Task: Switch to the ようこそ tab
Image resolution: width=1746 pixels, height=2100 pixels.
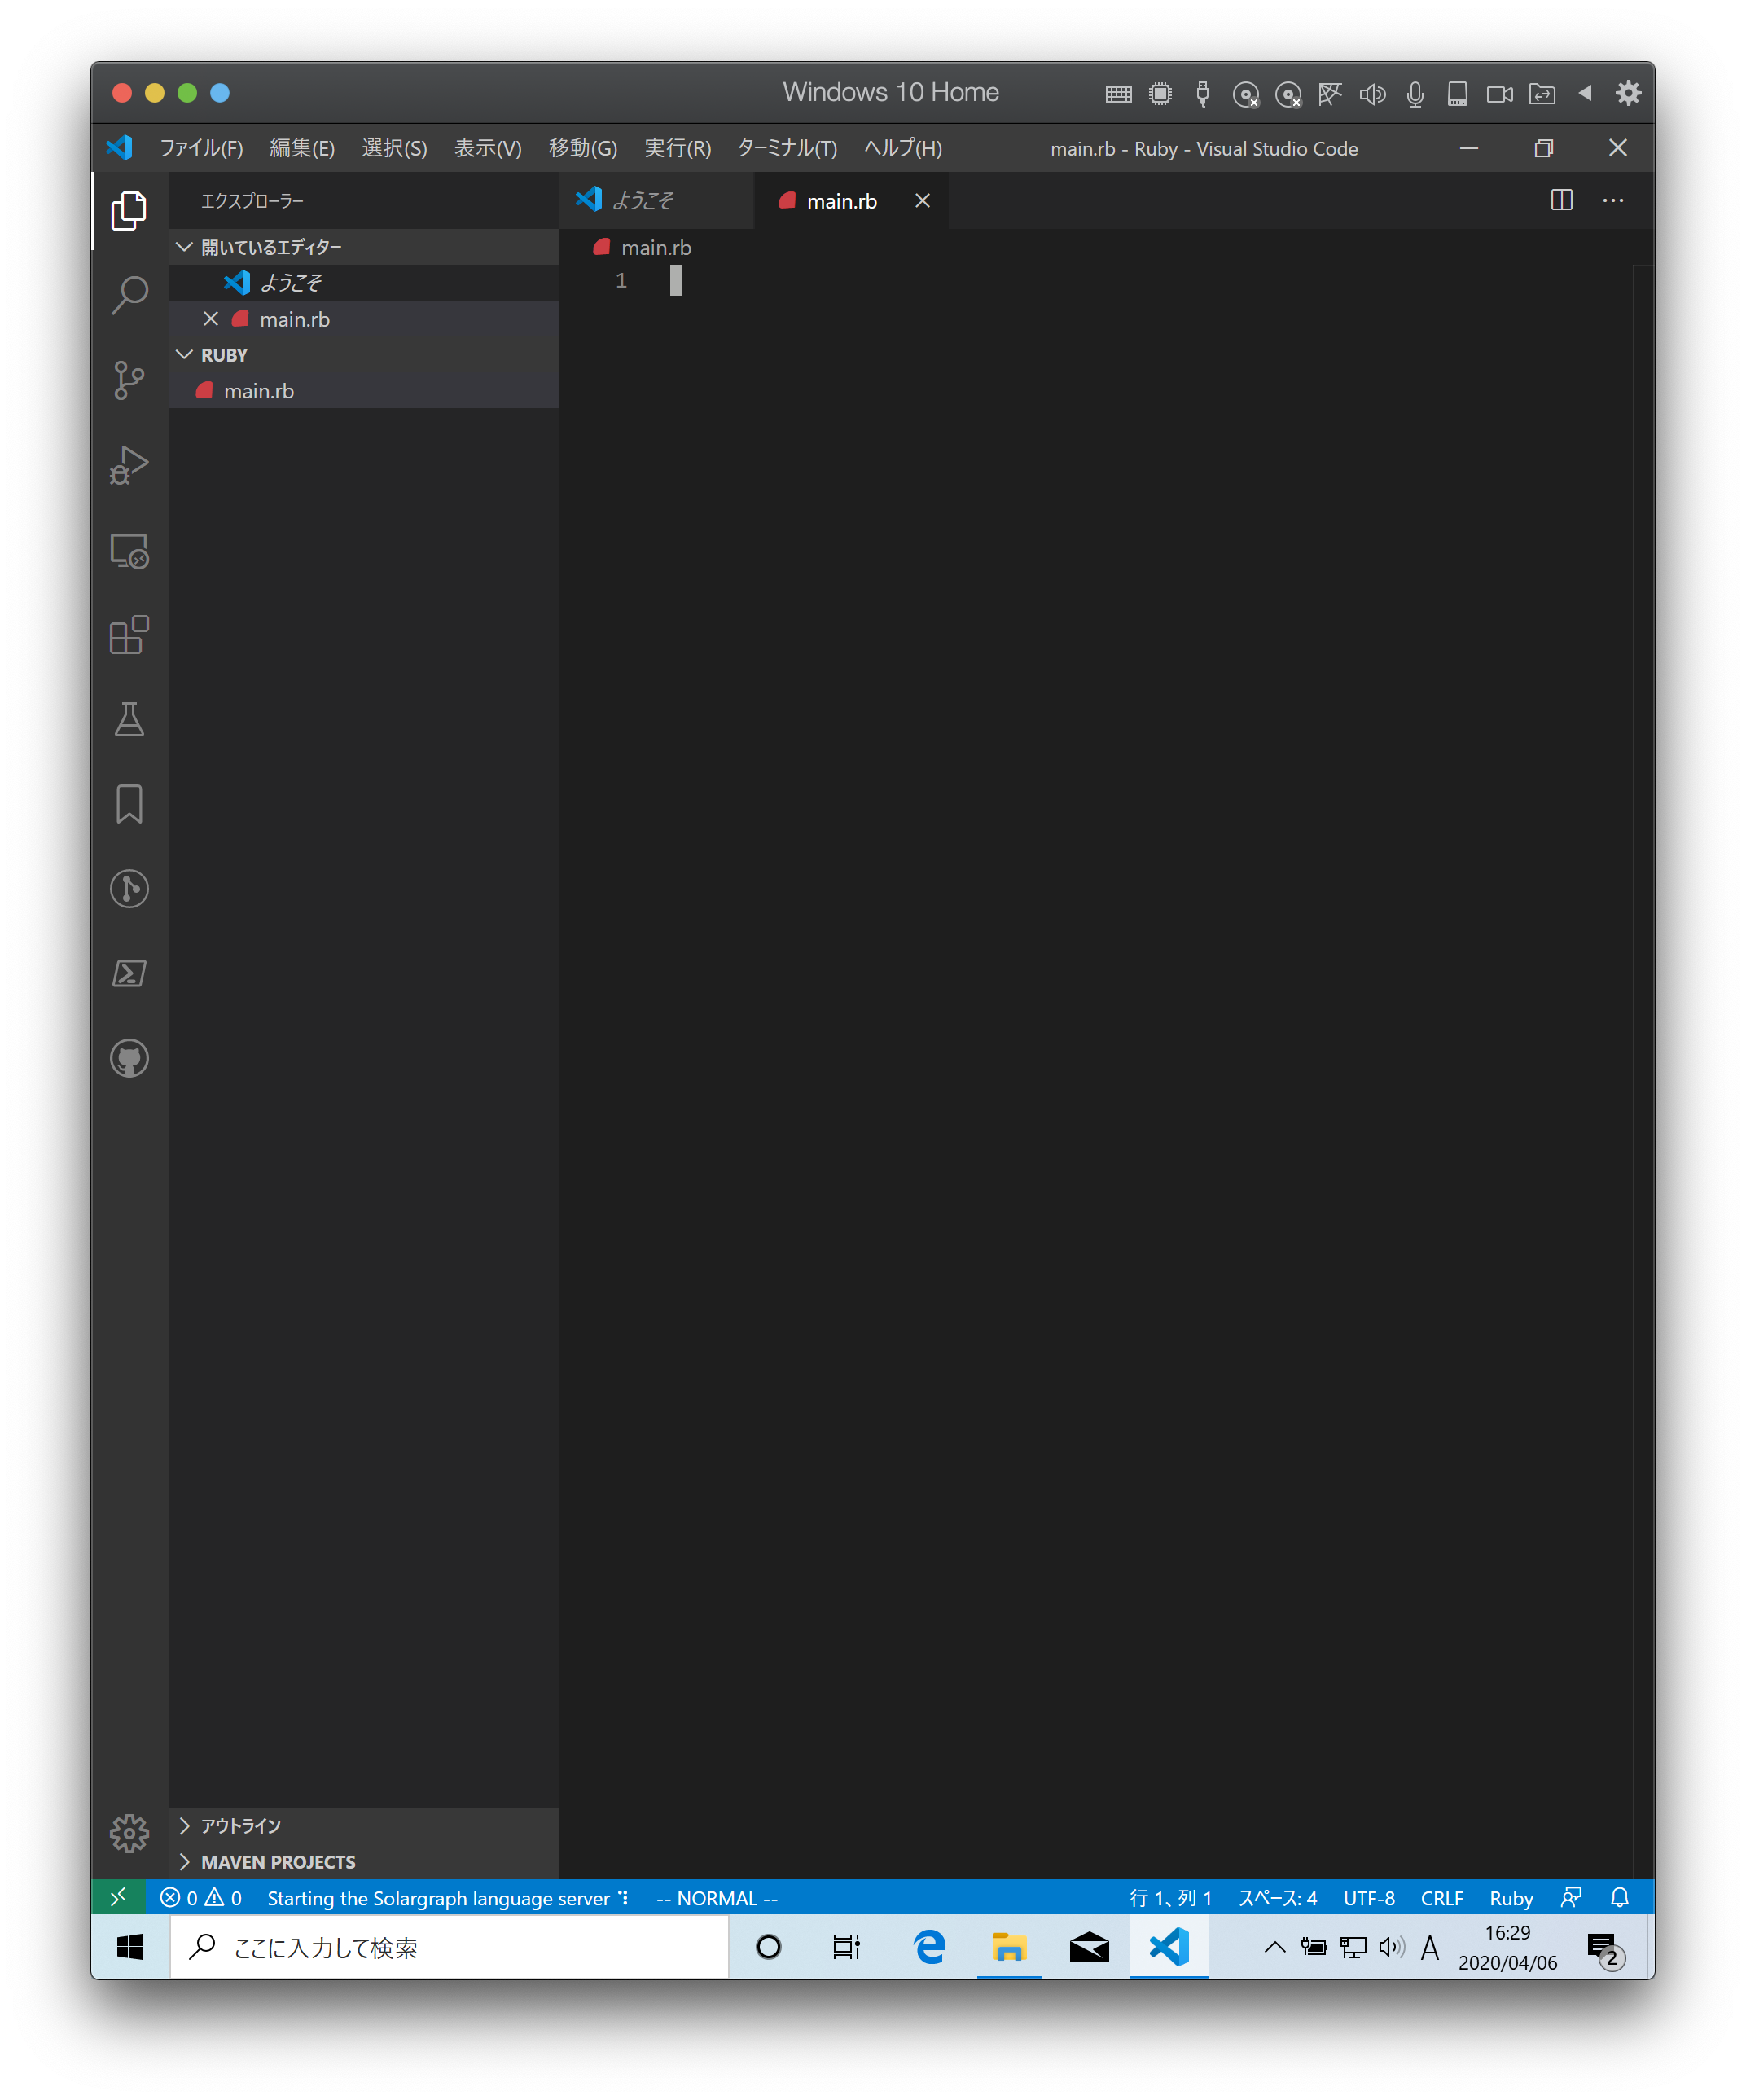Action: (642, 201)
